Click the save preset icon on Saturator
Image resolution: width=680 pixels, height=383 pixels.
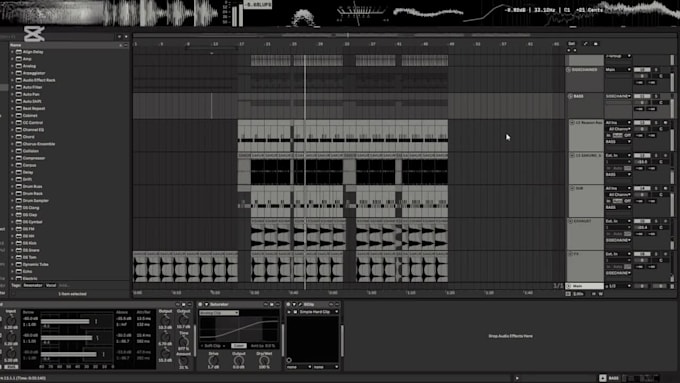[272, 304]
